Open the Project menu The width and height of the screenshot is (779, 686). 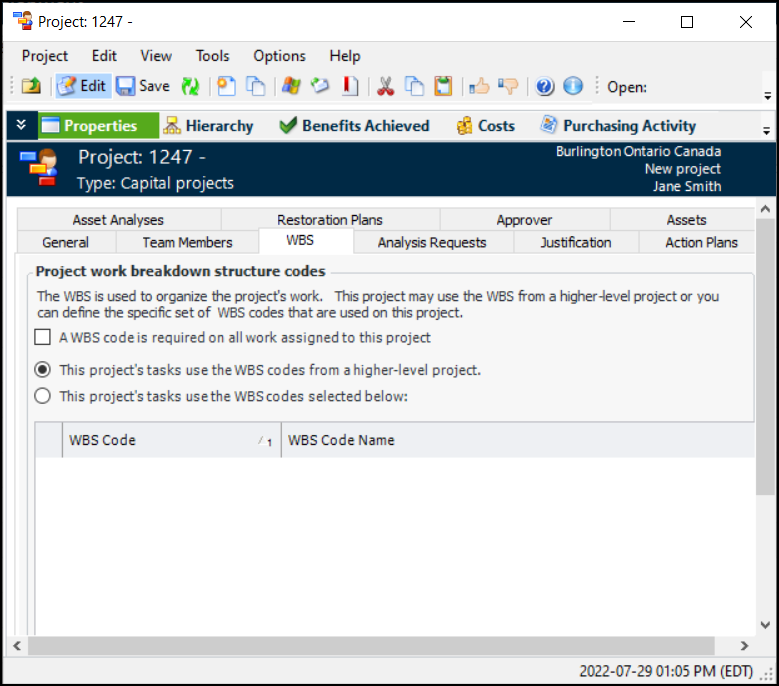[45, 56]
